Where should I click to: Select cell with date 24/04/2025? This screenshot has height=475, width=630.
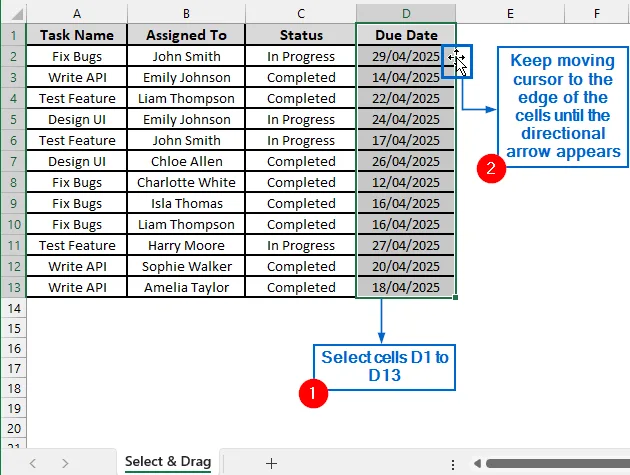pos(406,119)
